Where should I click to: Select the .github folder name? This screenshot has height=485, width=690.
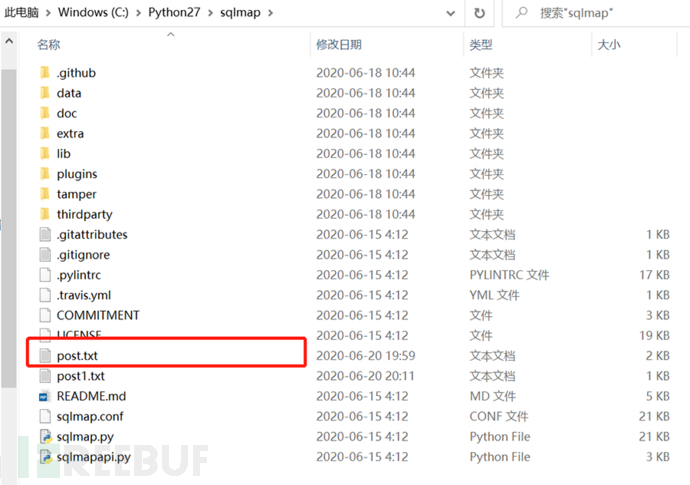point(76,73)
